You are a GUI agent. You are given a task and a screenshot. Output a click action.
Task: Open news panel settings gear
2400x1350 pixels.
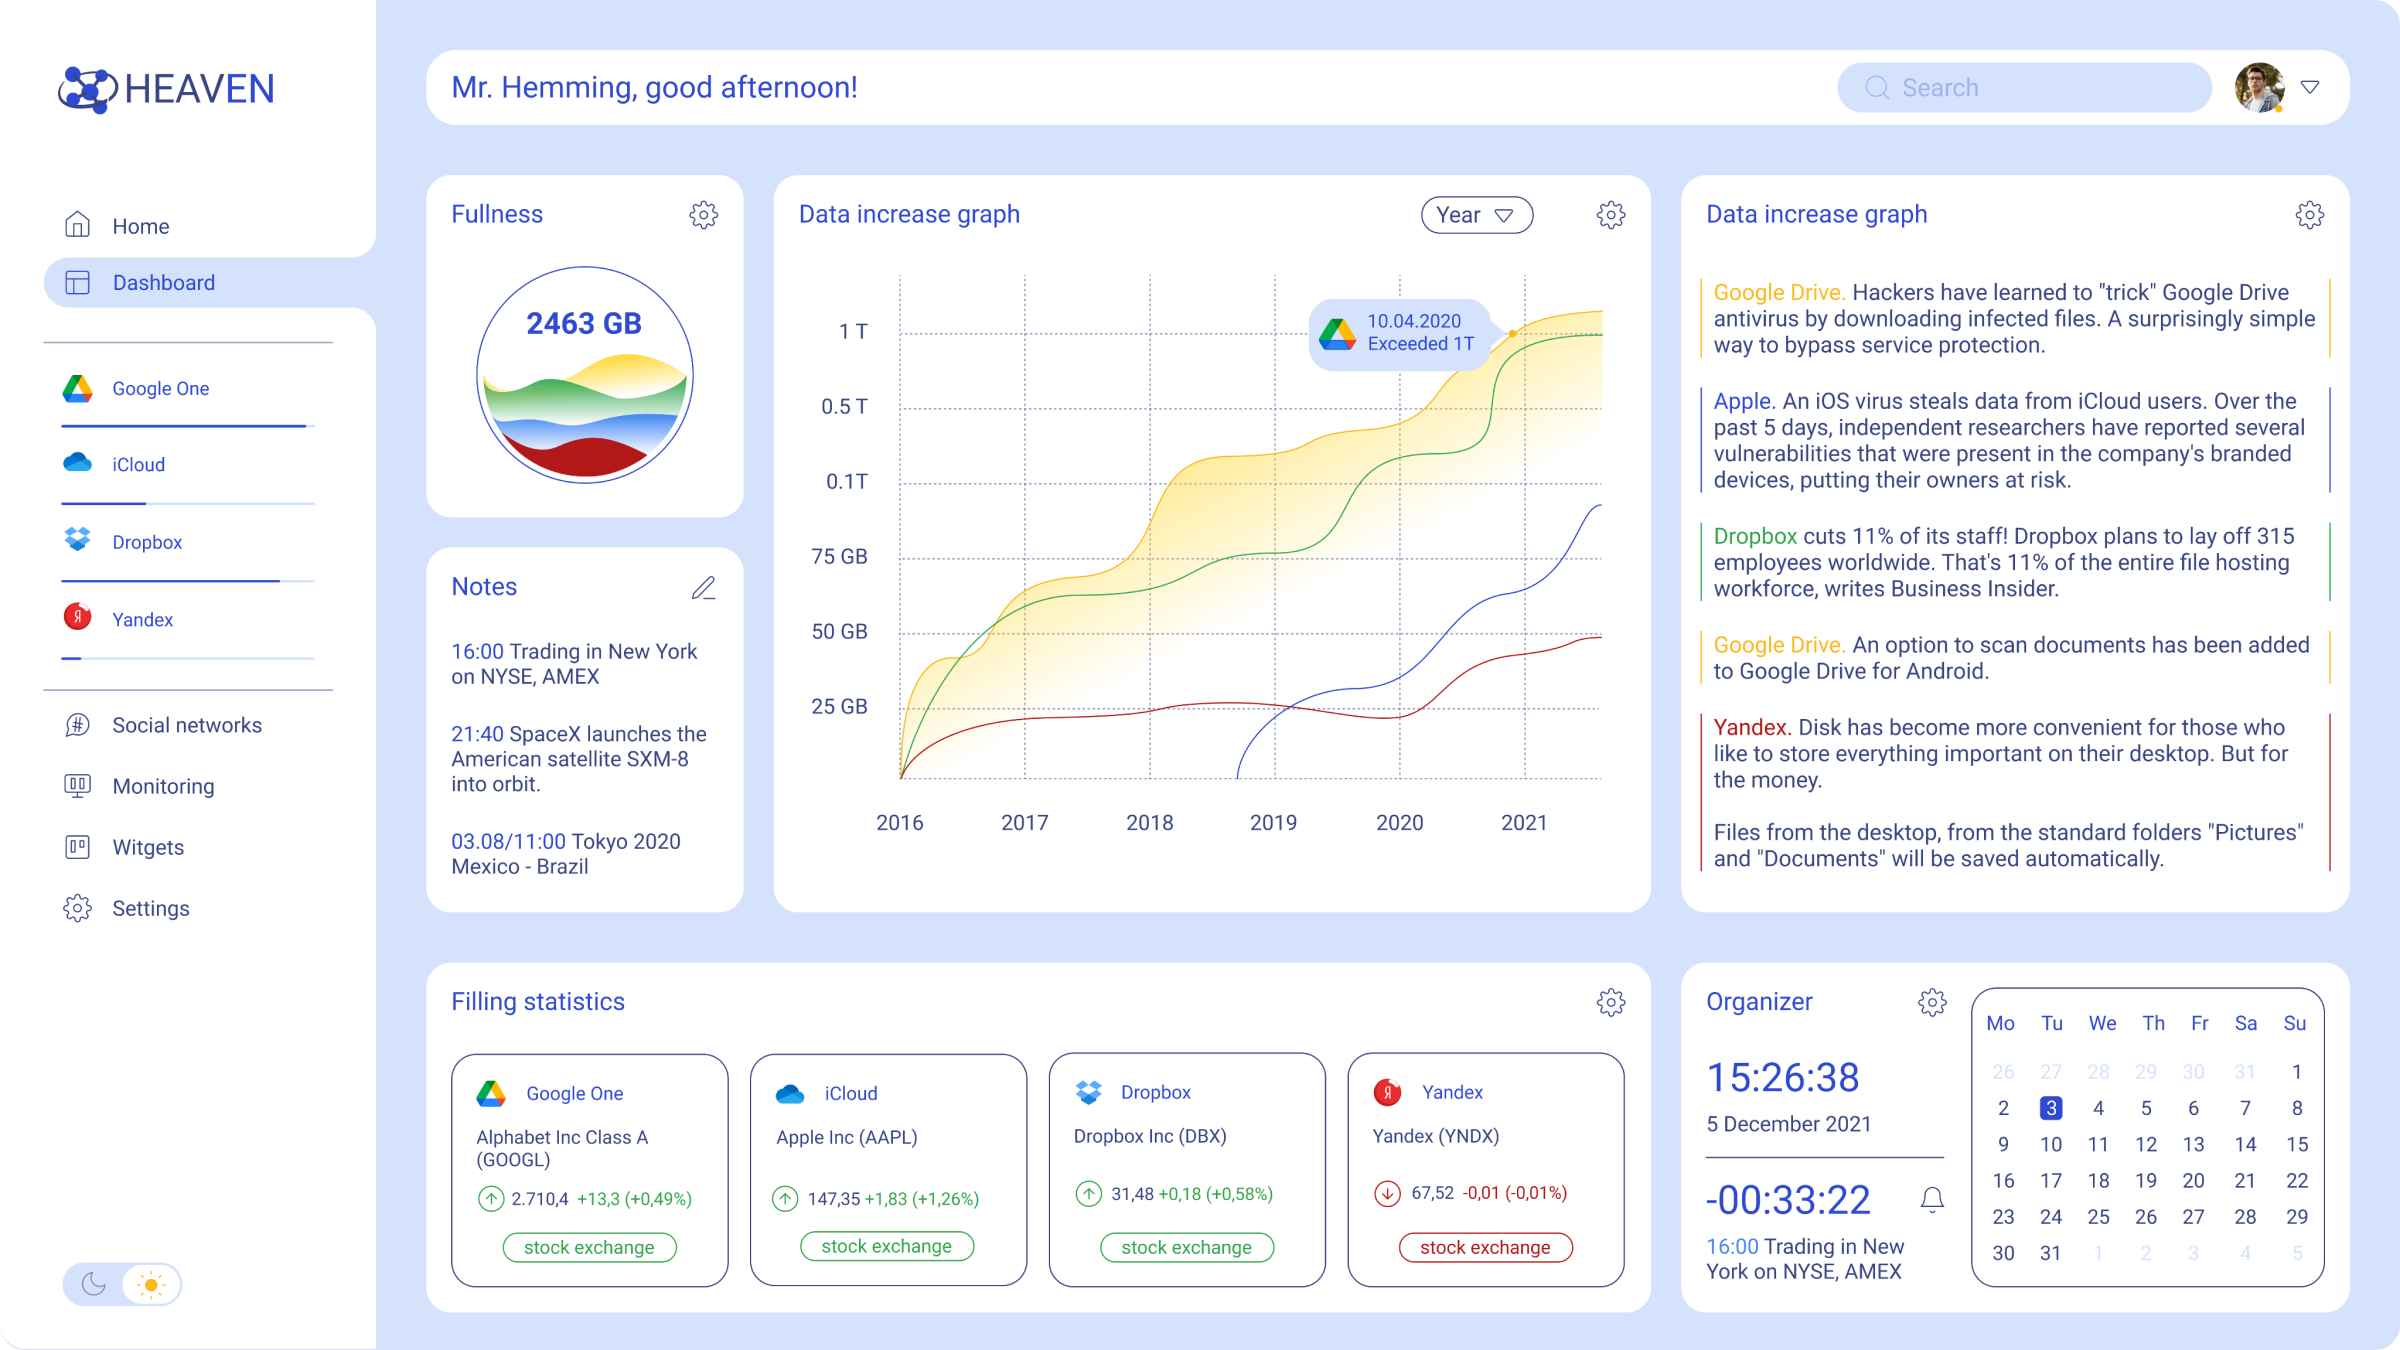click(x=2309, y=214)
